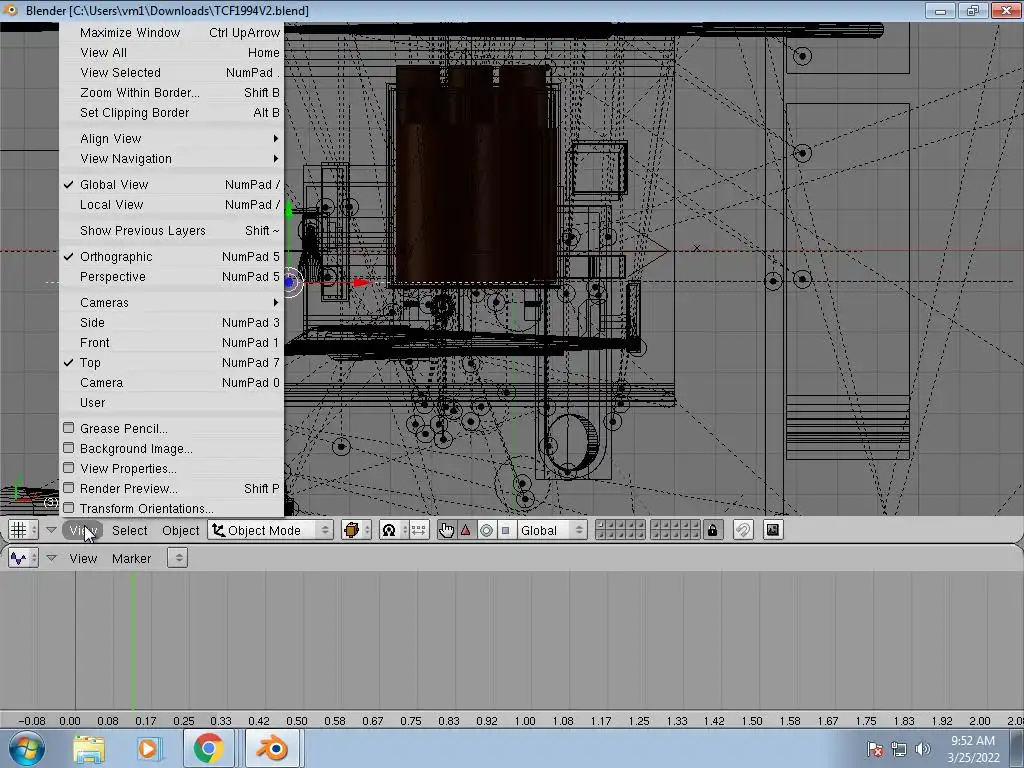
Task: Open the timeline Marker menu
Action: coord(131,558)
